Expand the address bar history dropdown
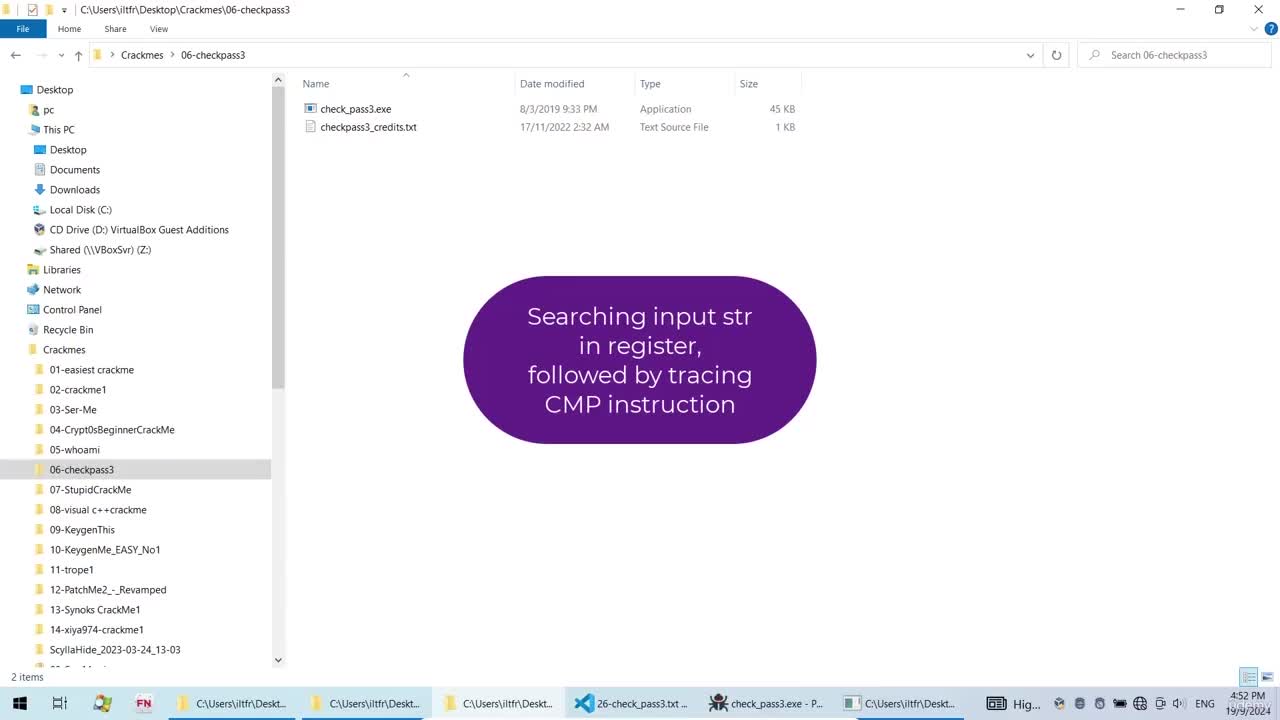Image resolution: width=1280 pixels, height=720 pixels. click(x=1030, y=55)
